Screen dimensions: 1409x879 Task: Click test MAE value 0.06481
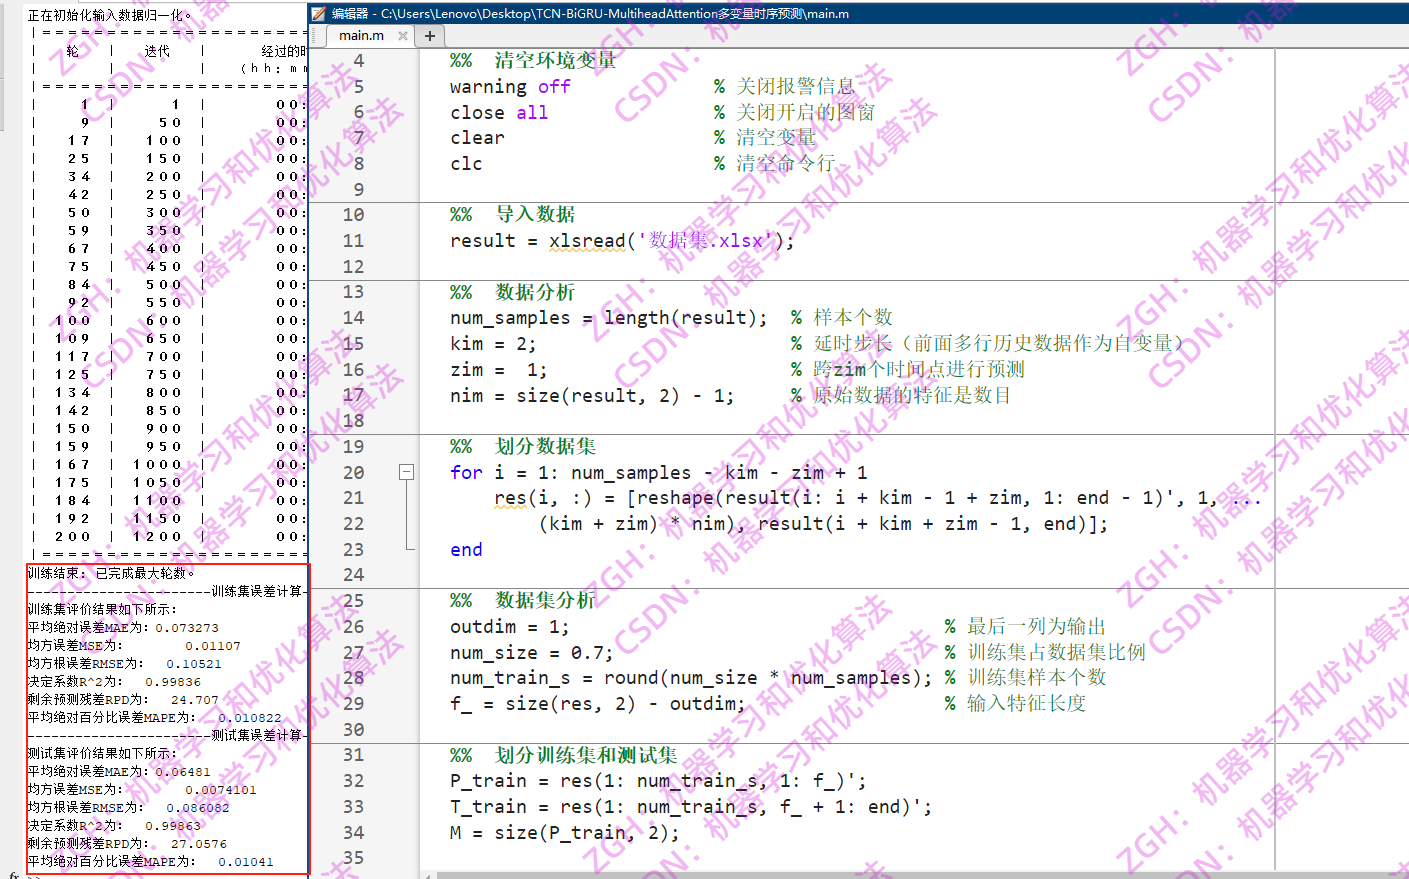[x=183, y=772]
